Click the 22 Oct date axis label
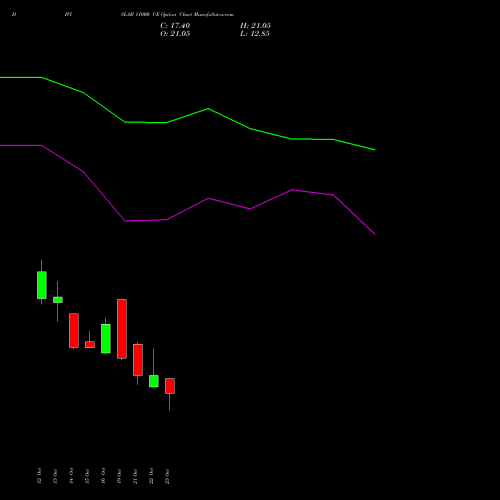The image size is (500, 500). tap(151, 476)
